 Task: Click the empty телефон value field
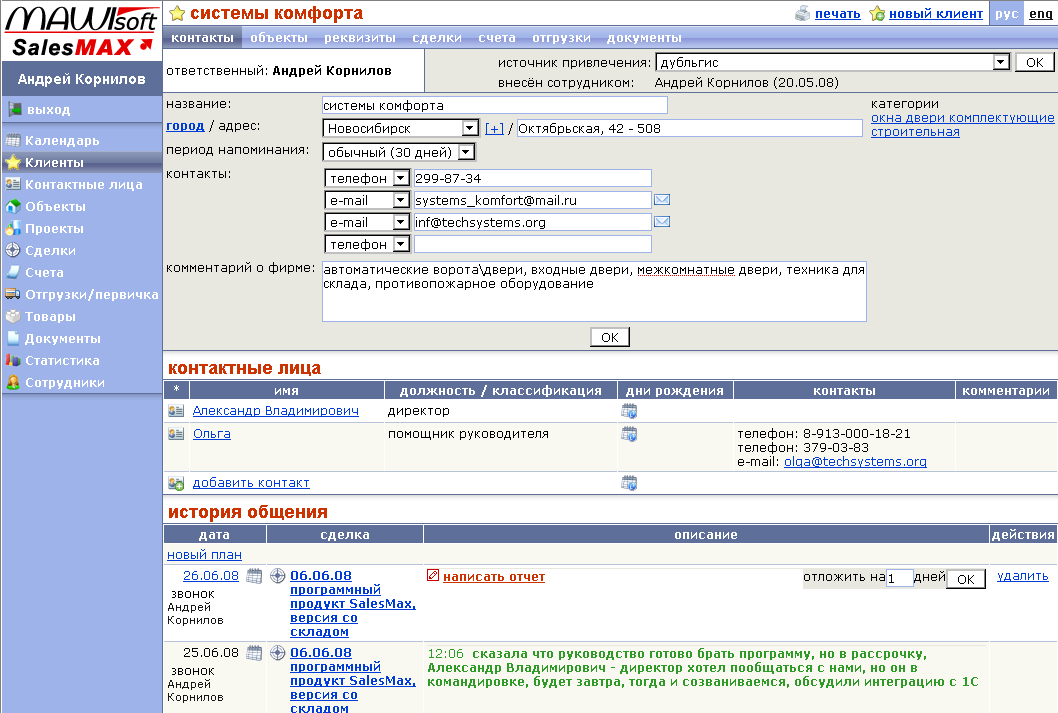532,244
